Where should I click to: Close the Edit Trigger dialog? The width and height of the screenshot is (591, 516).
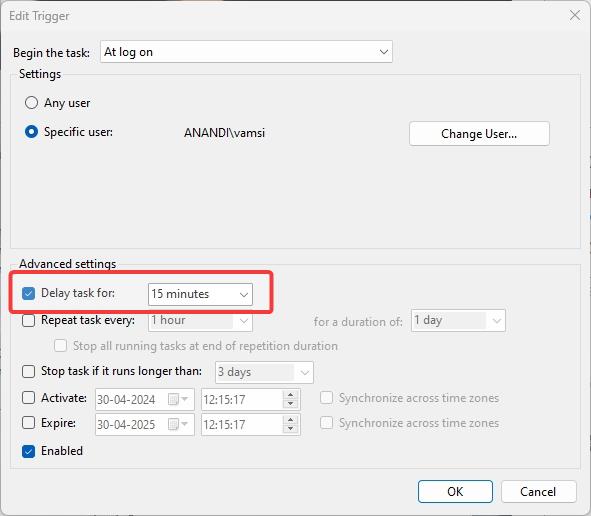[x=575, y=15]
